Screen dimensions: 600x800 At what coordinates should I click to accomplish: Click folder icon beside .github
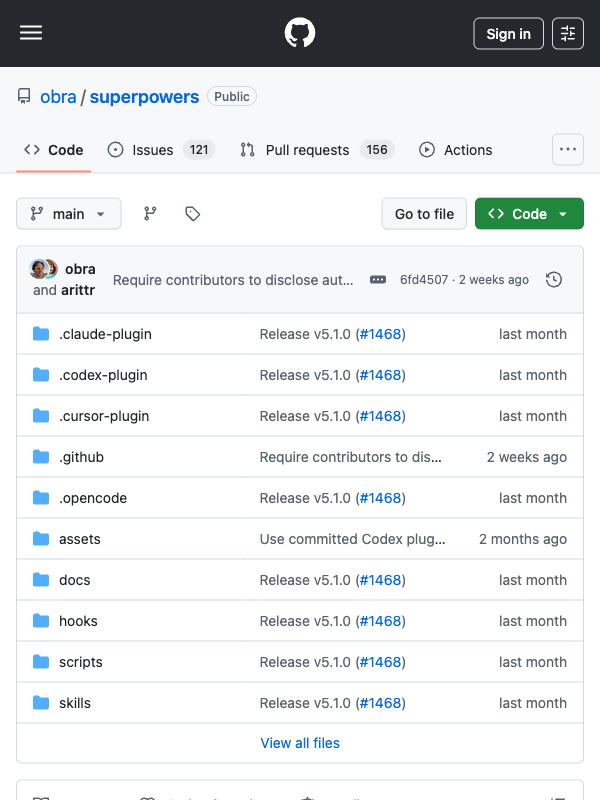tap(41, 457)
